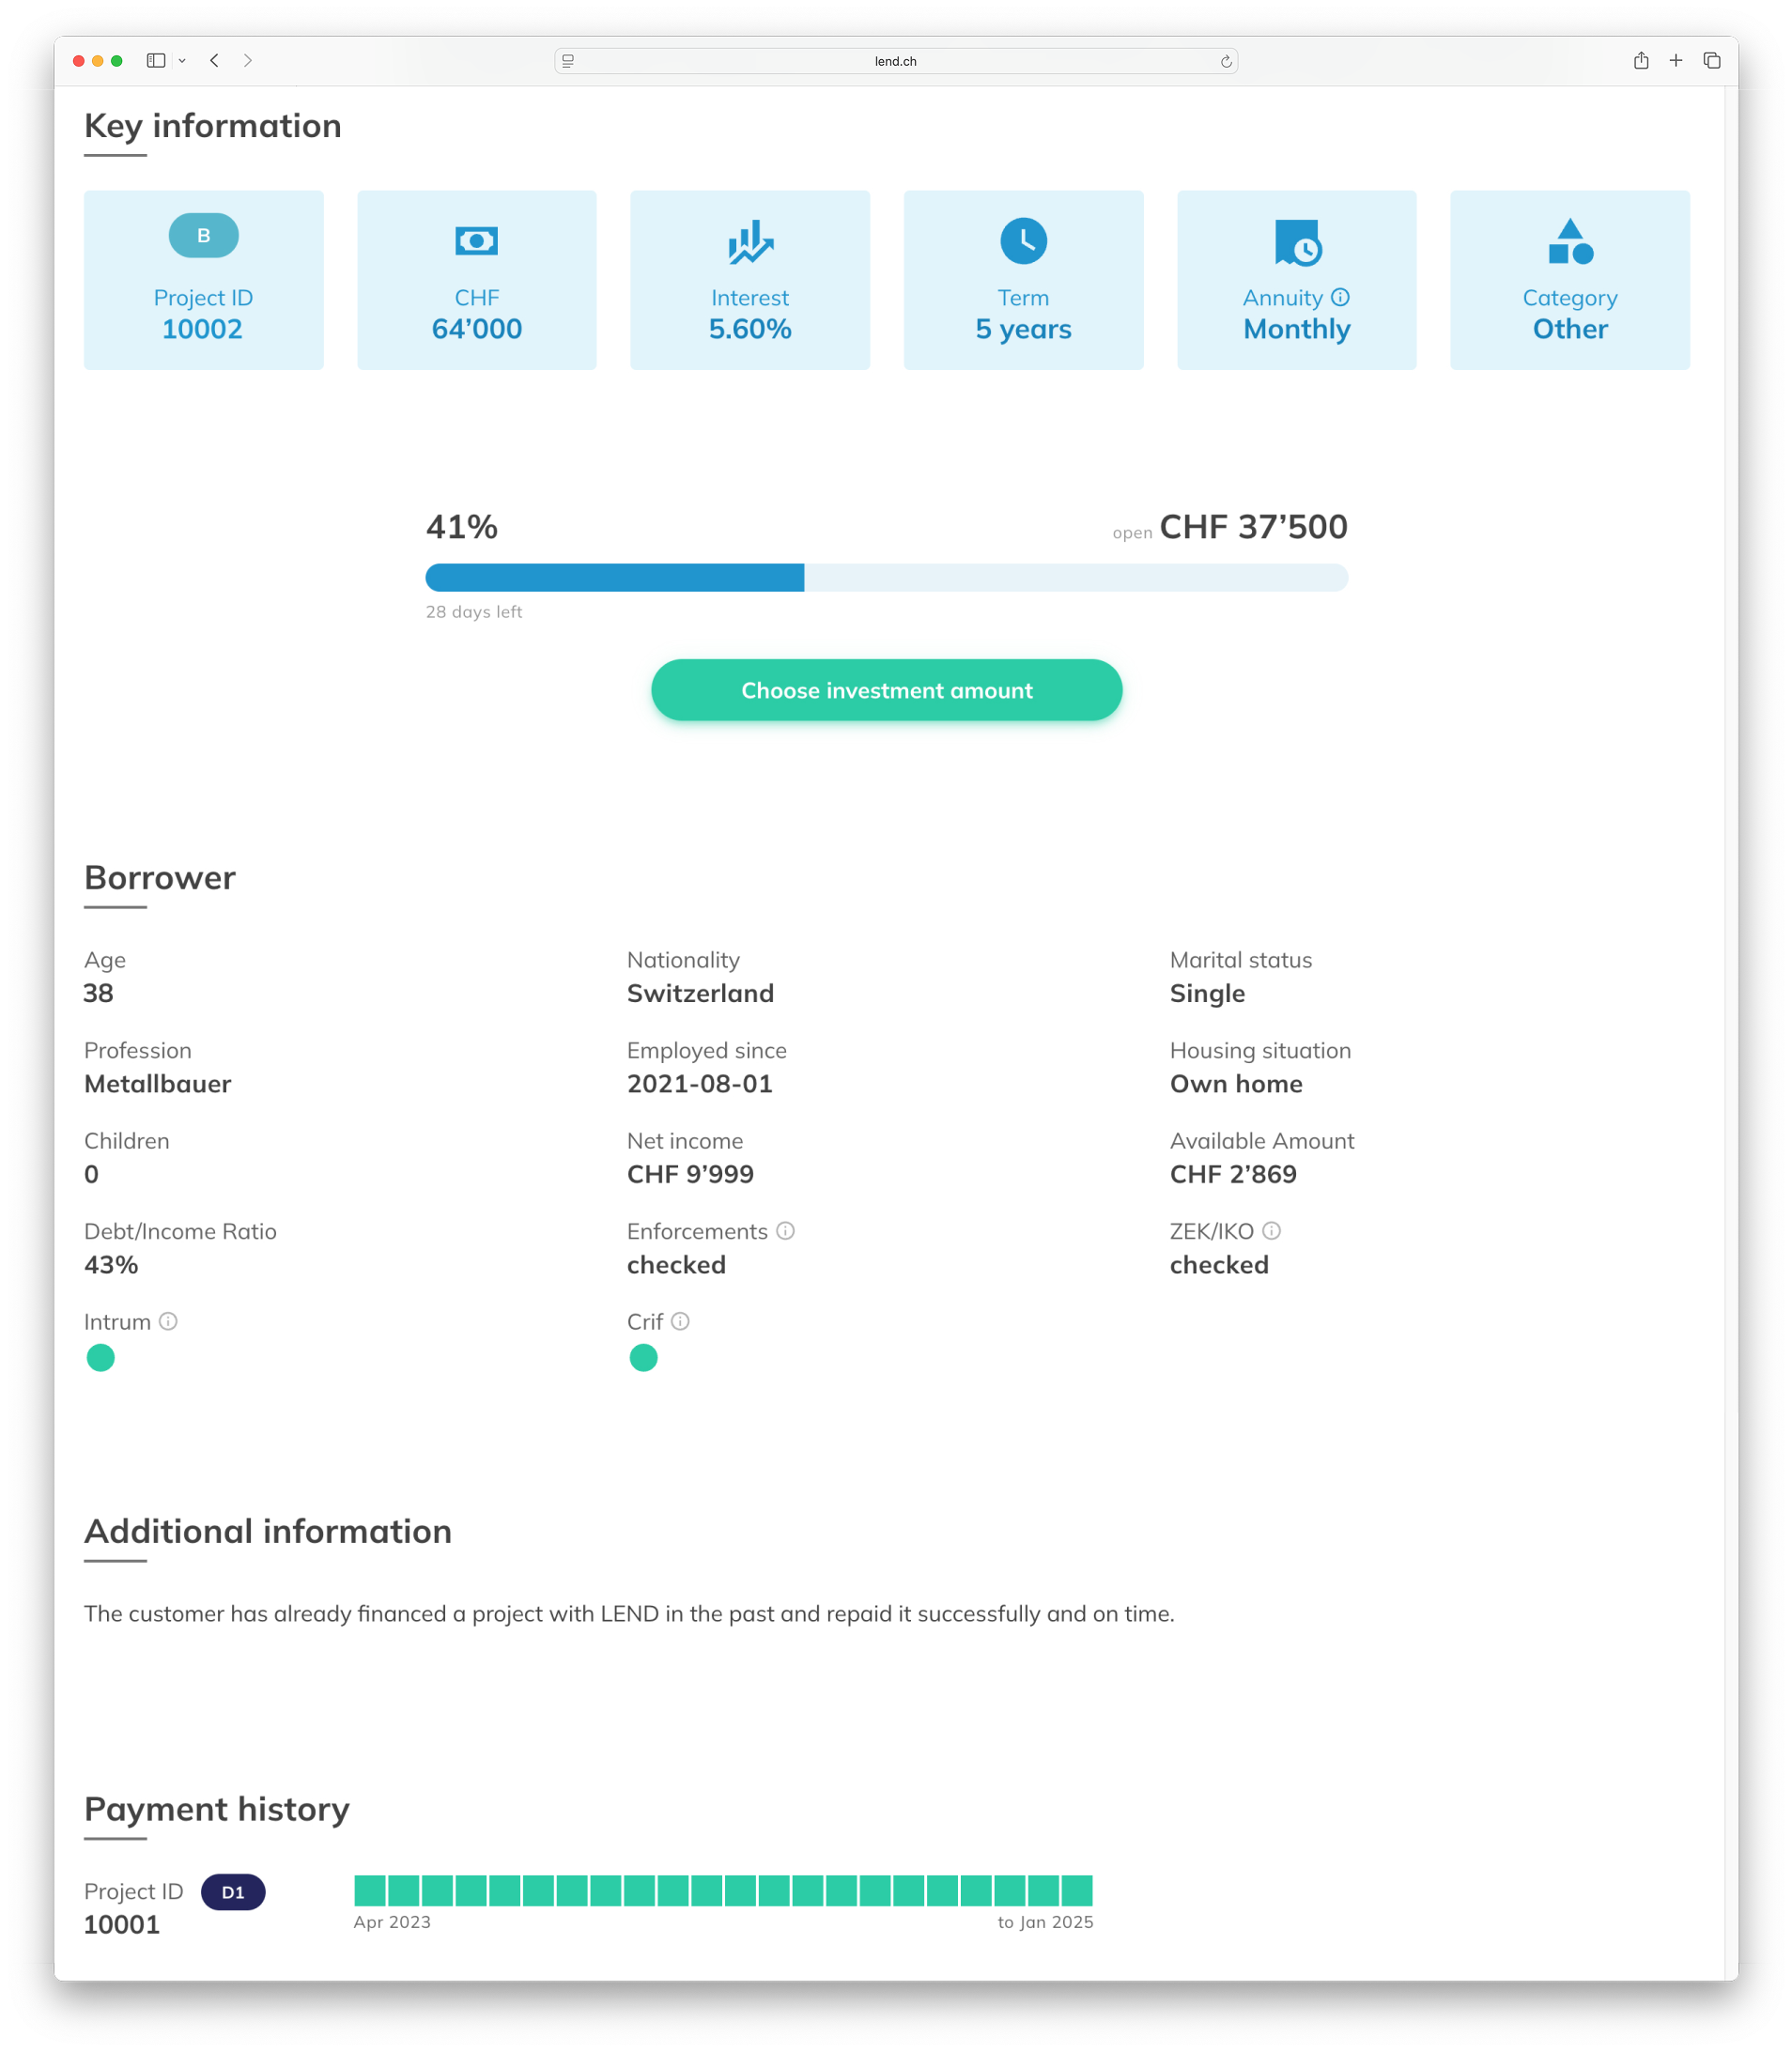Click the Safari sidebar toggle icon
The image size is (1792, 2052).
(x=156, y=61)
